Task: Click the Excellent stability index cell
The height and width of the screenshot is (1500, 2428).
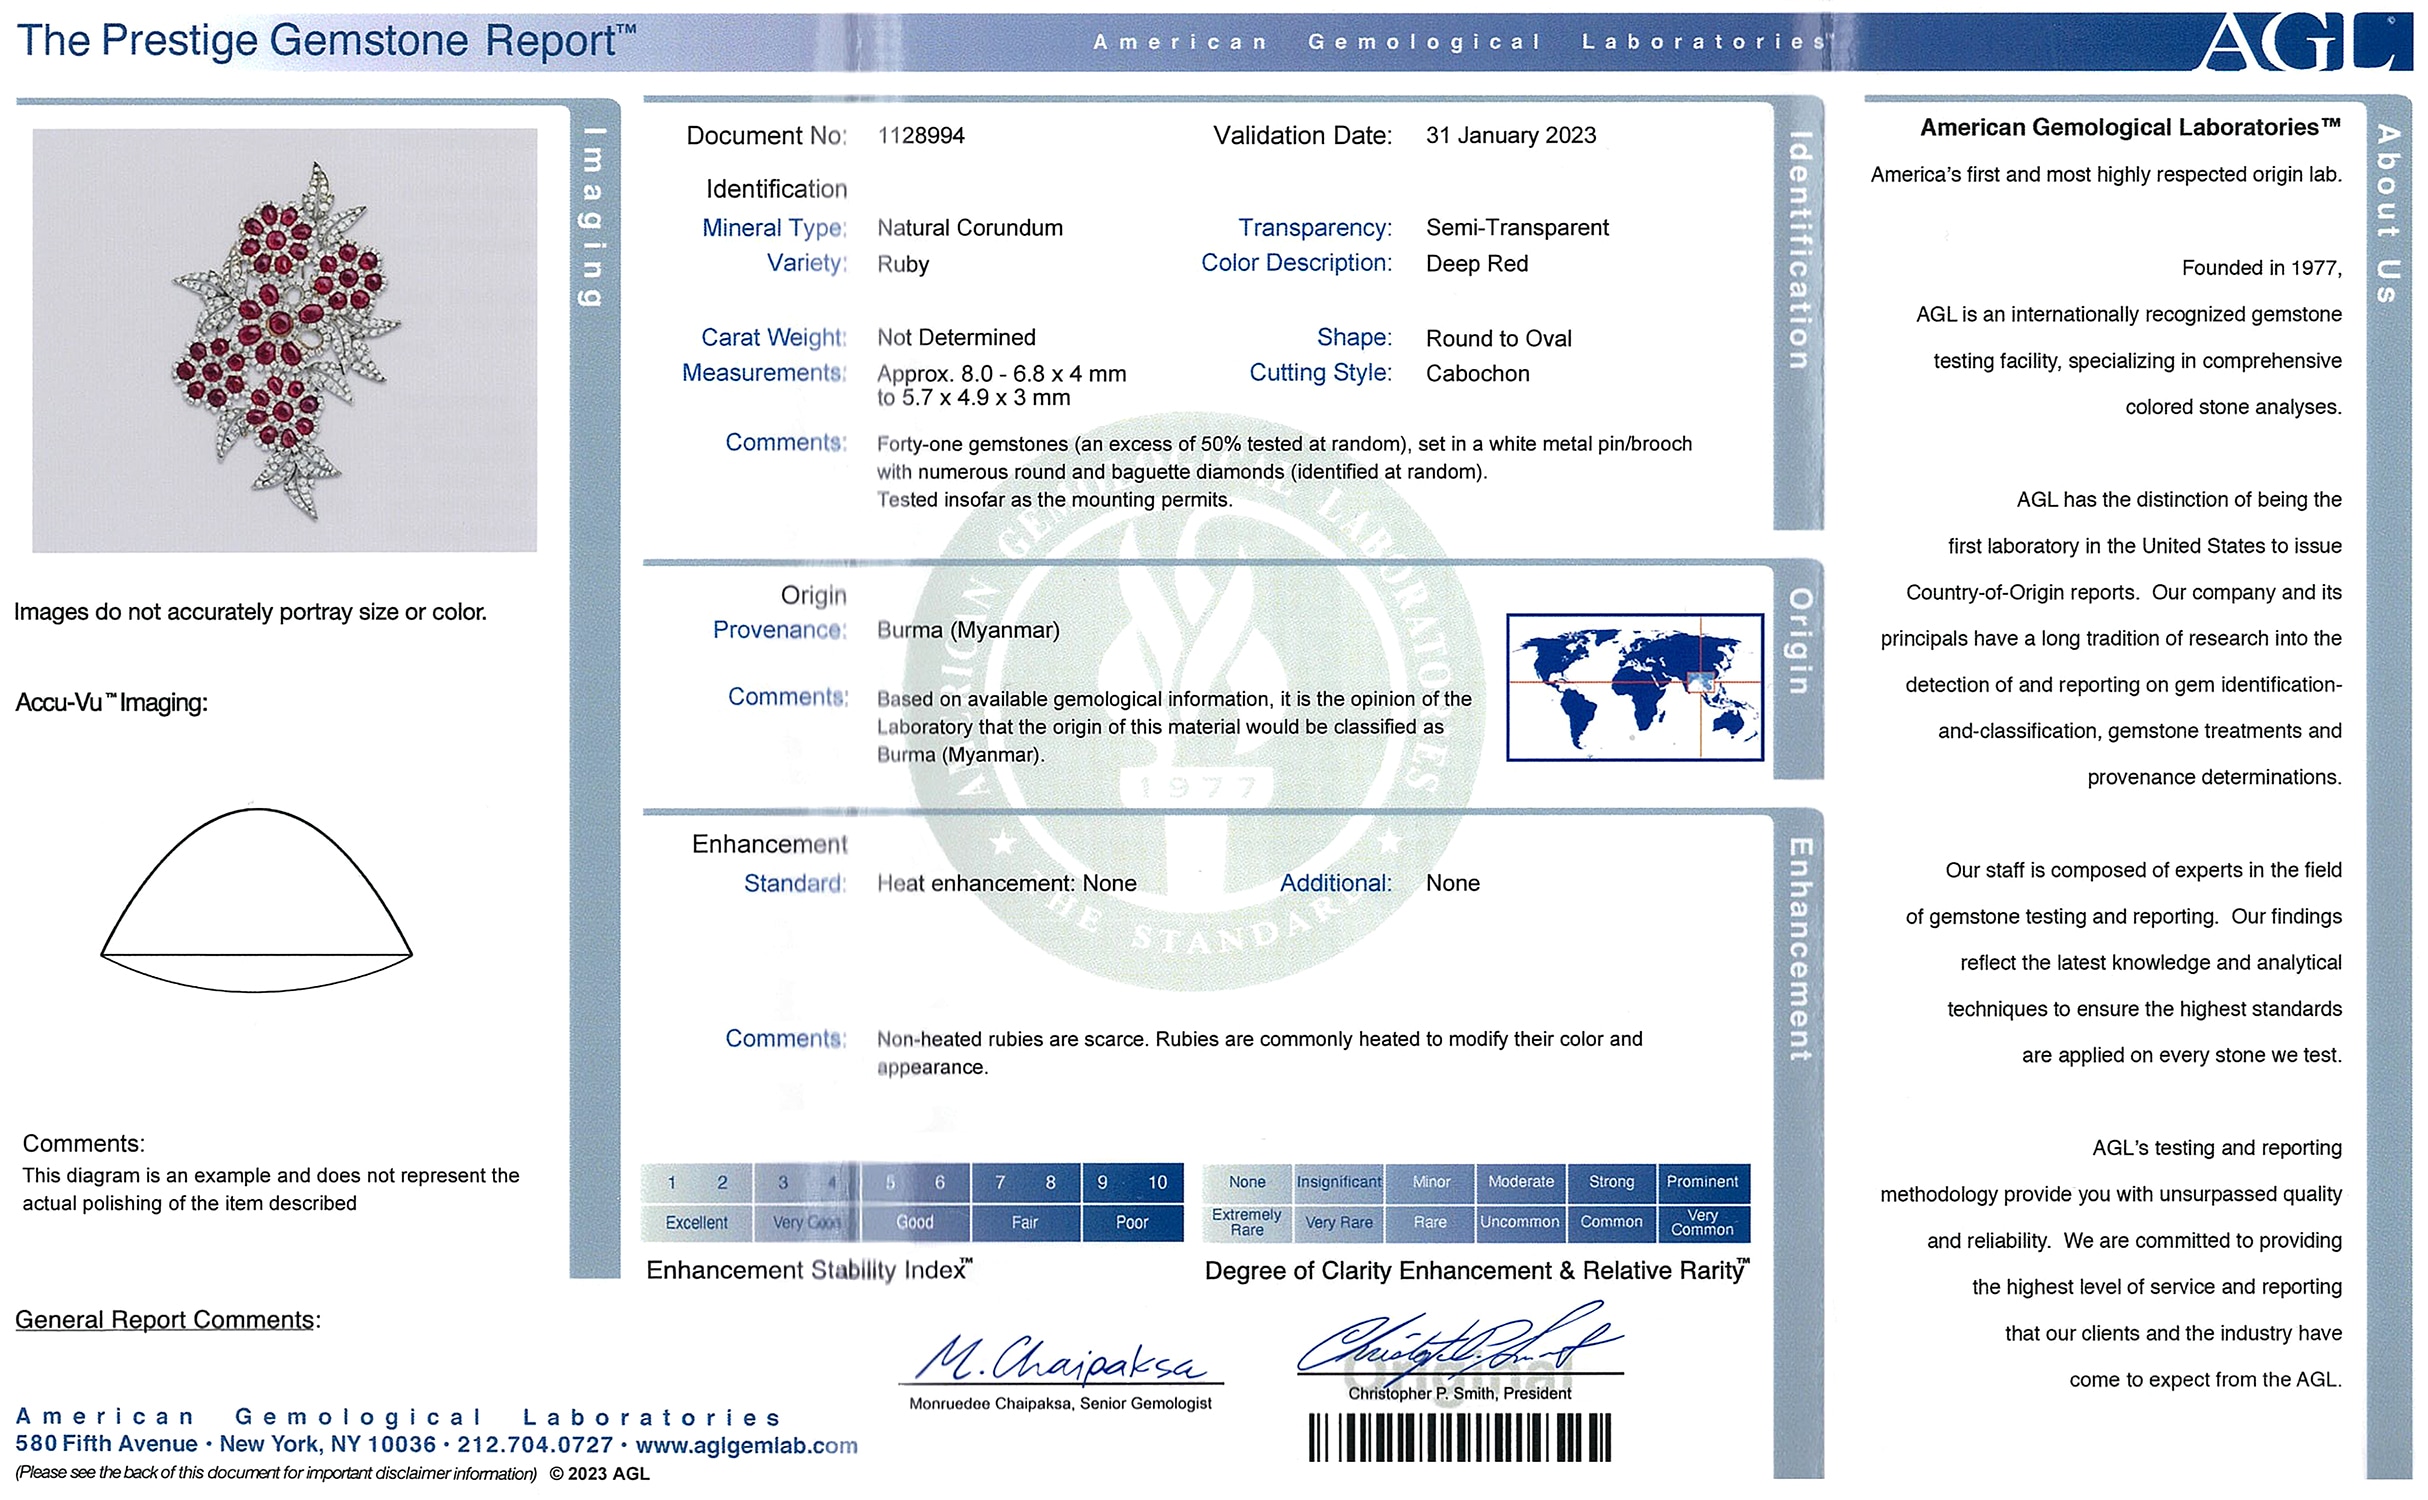Action: [696, 1222]
